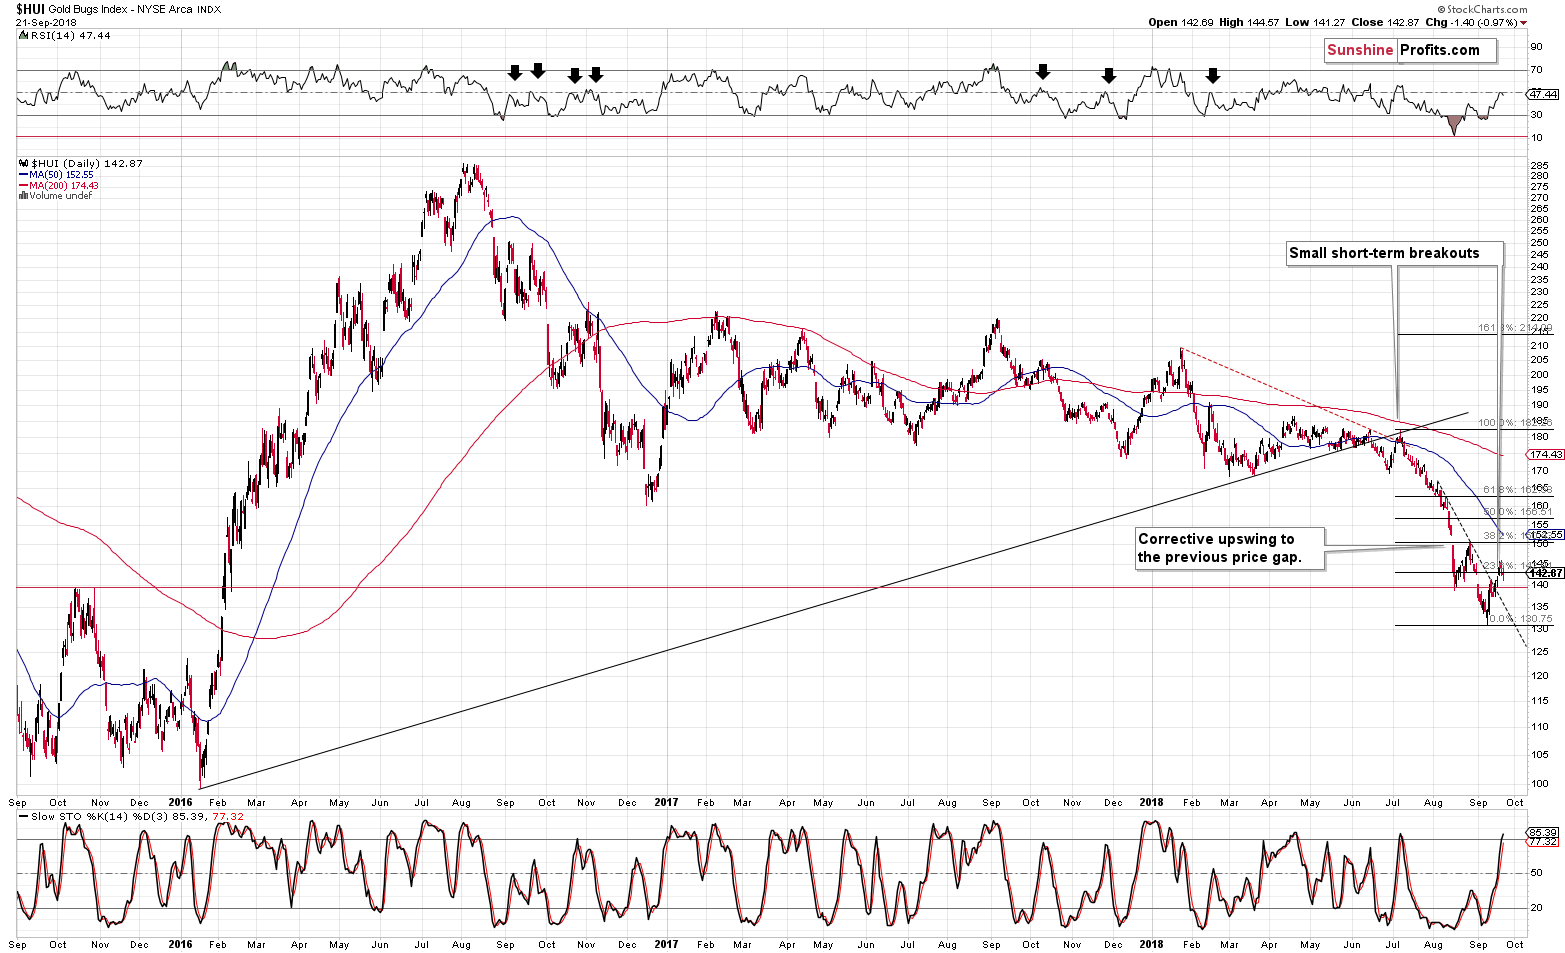Click the 100.0% Fibonacci level label
This screenshot has width=1565, height=953.
pos(1515,423)
